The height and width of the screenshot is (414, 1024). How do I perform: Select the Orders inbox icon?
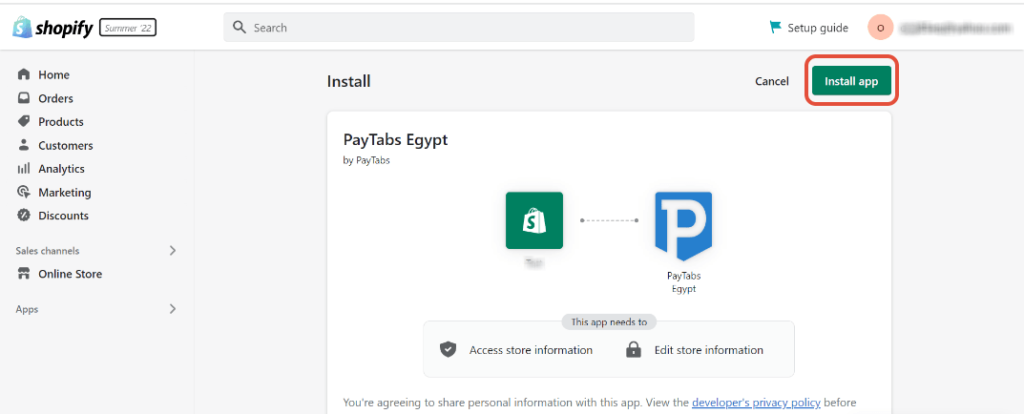24,98
